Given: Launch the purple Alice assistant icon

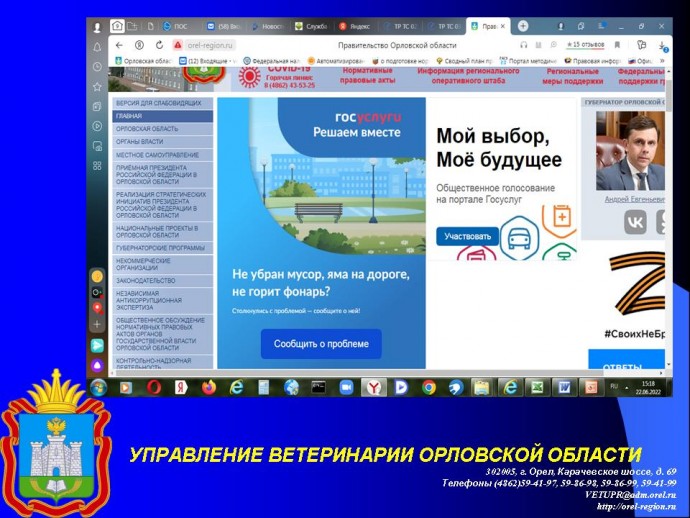Looking at the screenshot, I should [97, 365].
